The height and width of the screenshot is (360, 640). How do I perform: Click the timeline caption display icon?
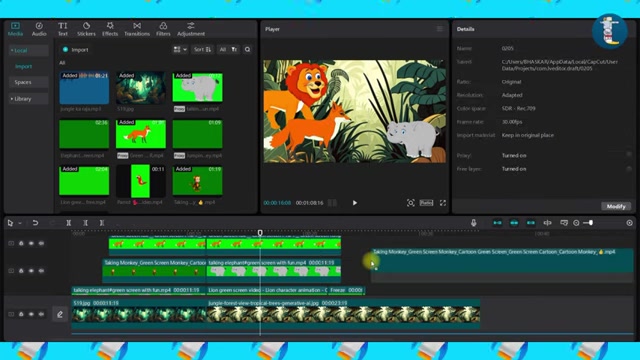564,223
